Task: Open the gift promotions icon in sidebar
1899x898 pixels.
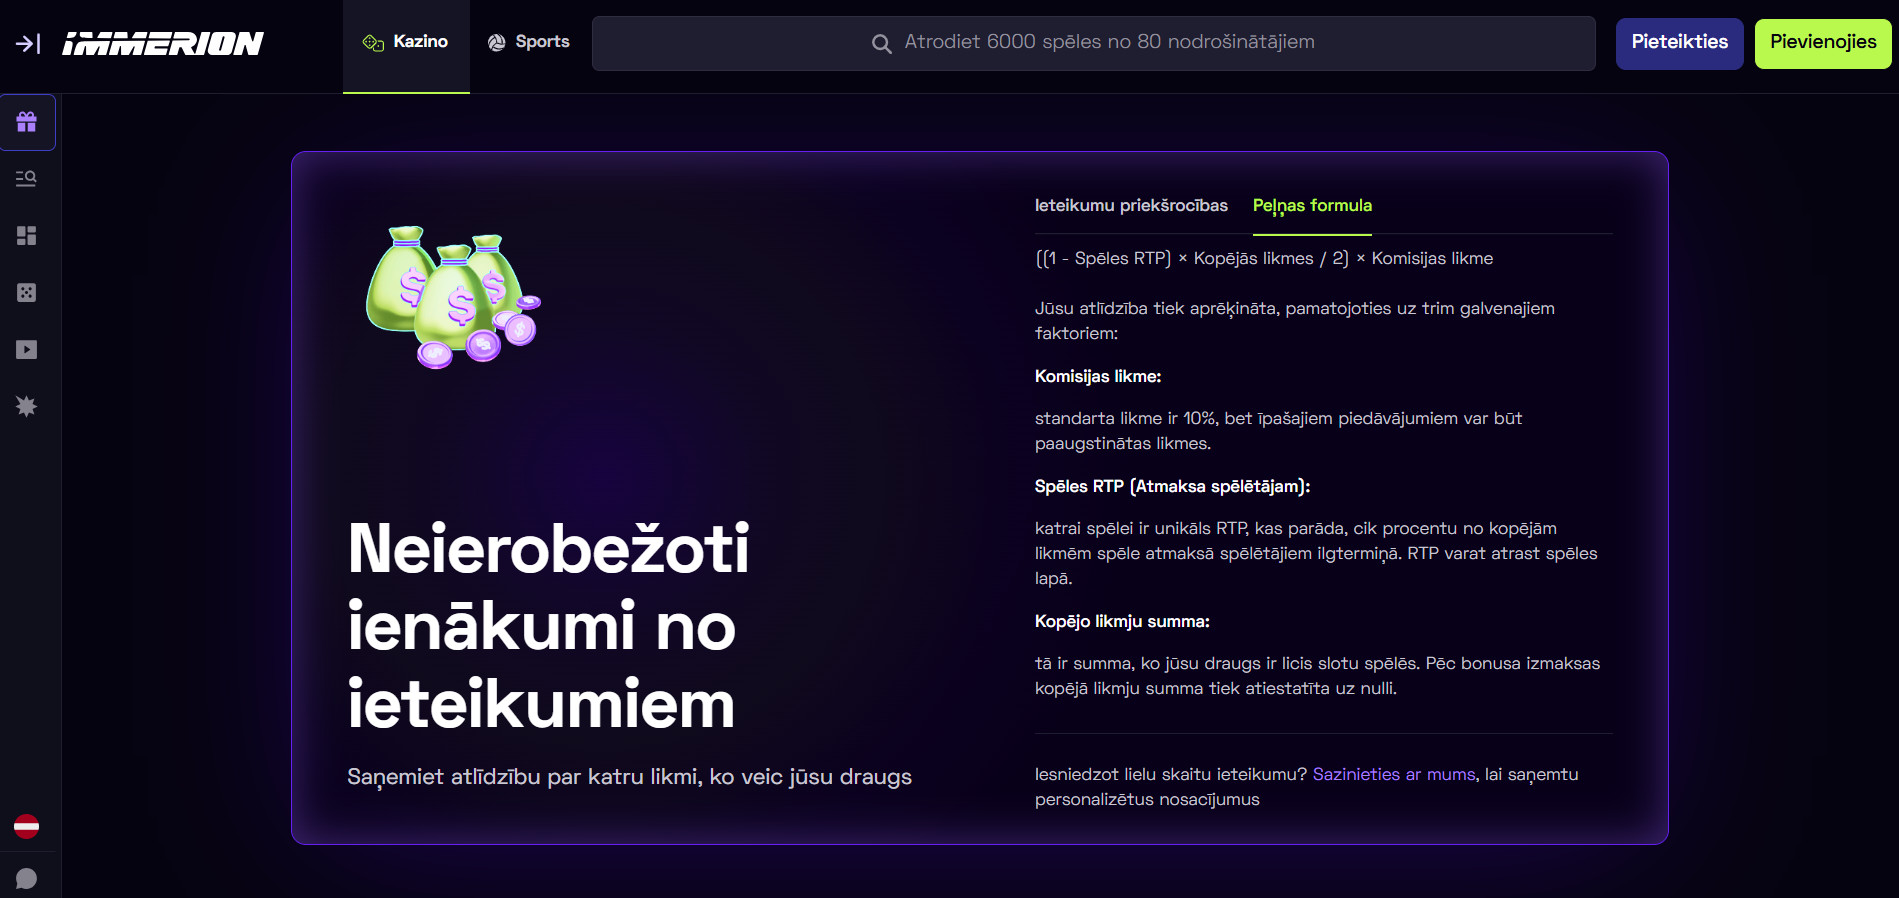Action: click(27, 122)
